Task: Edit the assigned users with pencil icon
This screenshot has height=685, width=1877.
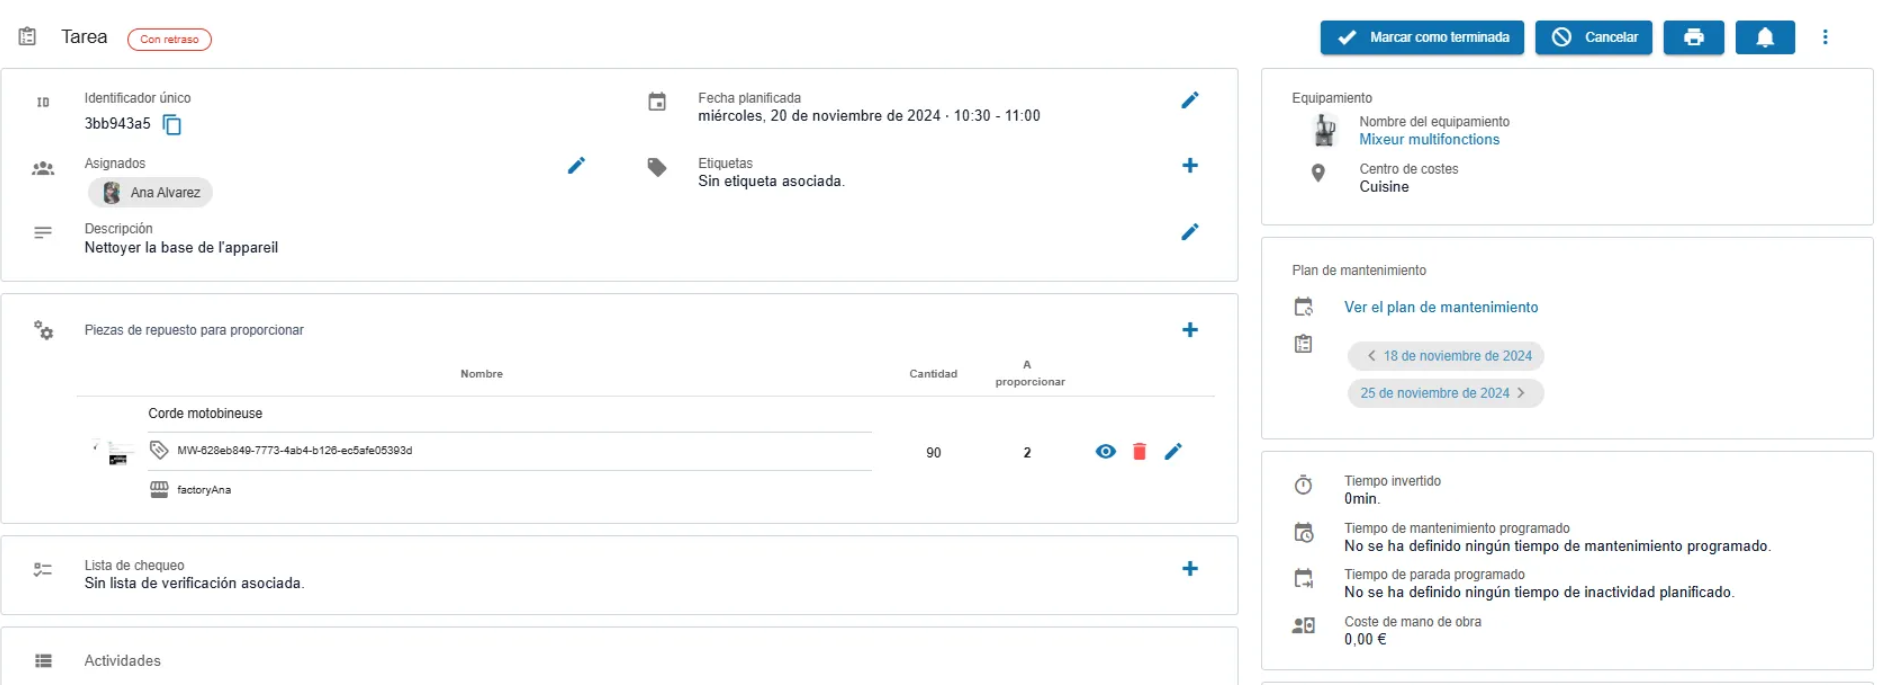Action: [x=576, y=166]
